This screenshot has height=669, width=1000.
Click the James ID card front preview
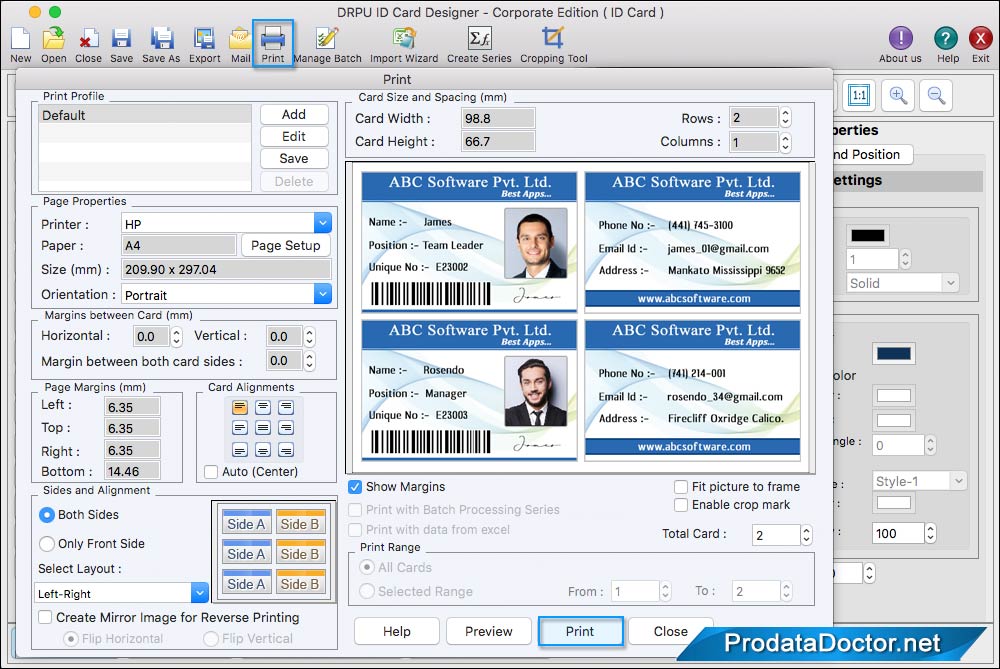[x=469, y=242]
